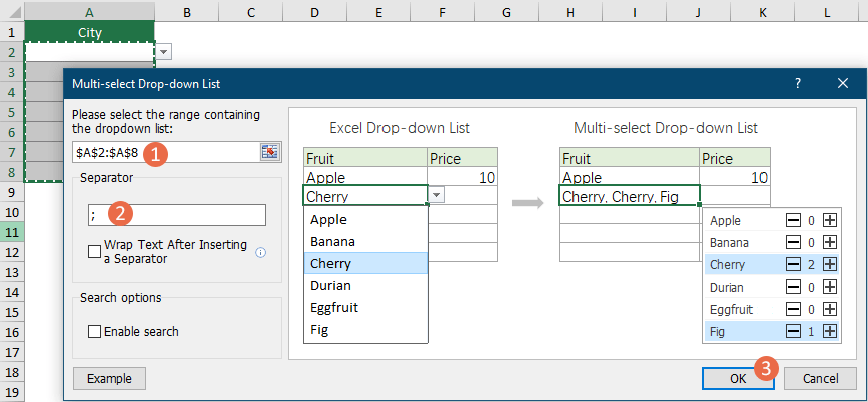Click the info icon next to Wrap Text option

tap(261, 252)
